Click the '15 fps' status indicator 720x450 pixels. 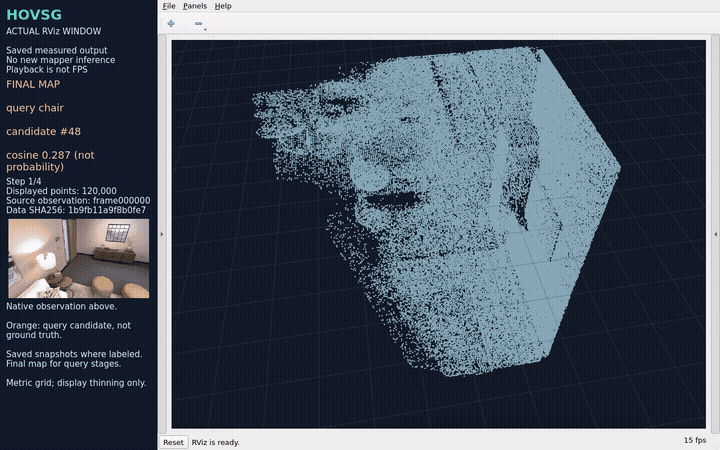695,440
